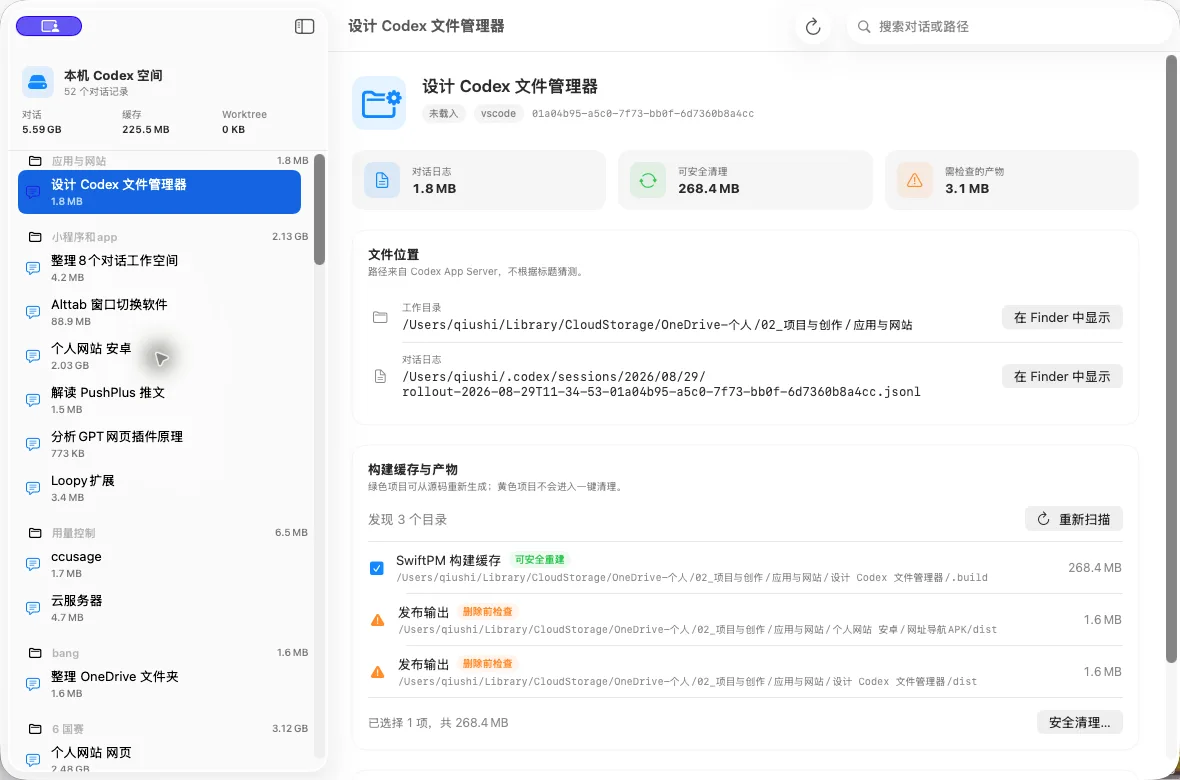The image size is (1180, 780).
Task: Click the 安全清理... button
Action: (x=1079, y=723)
